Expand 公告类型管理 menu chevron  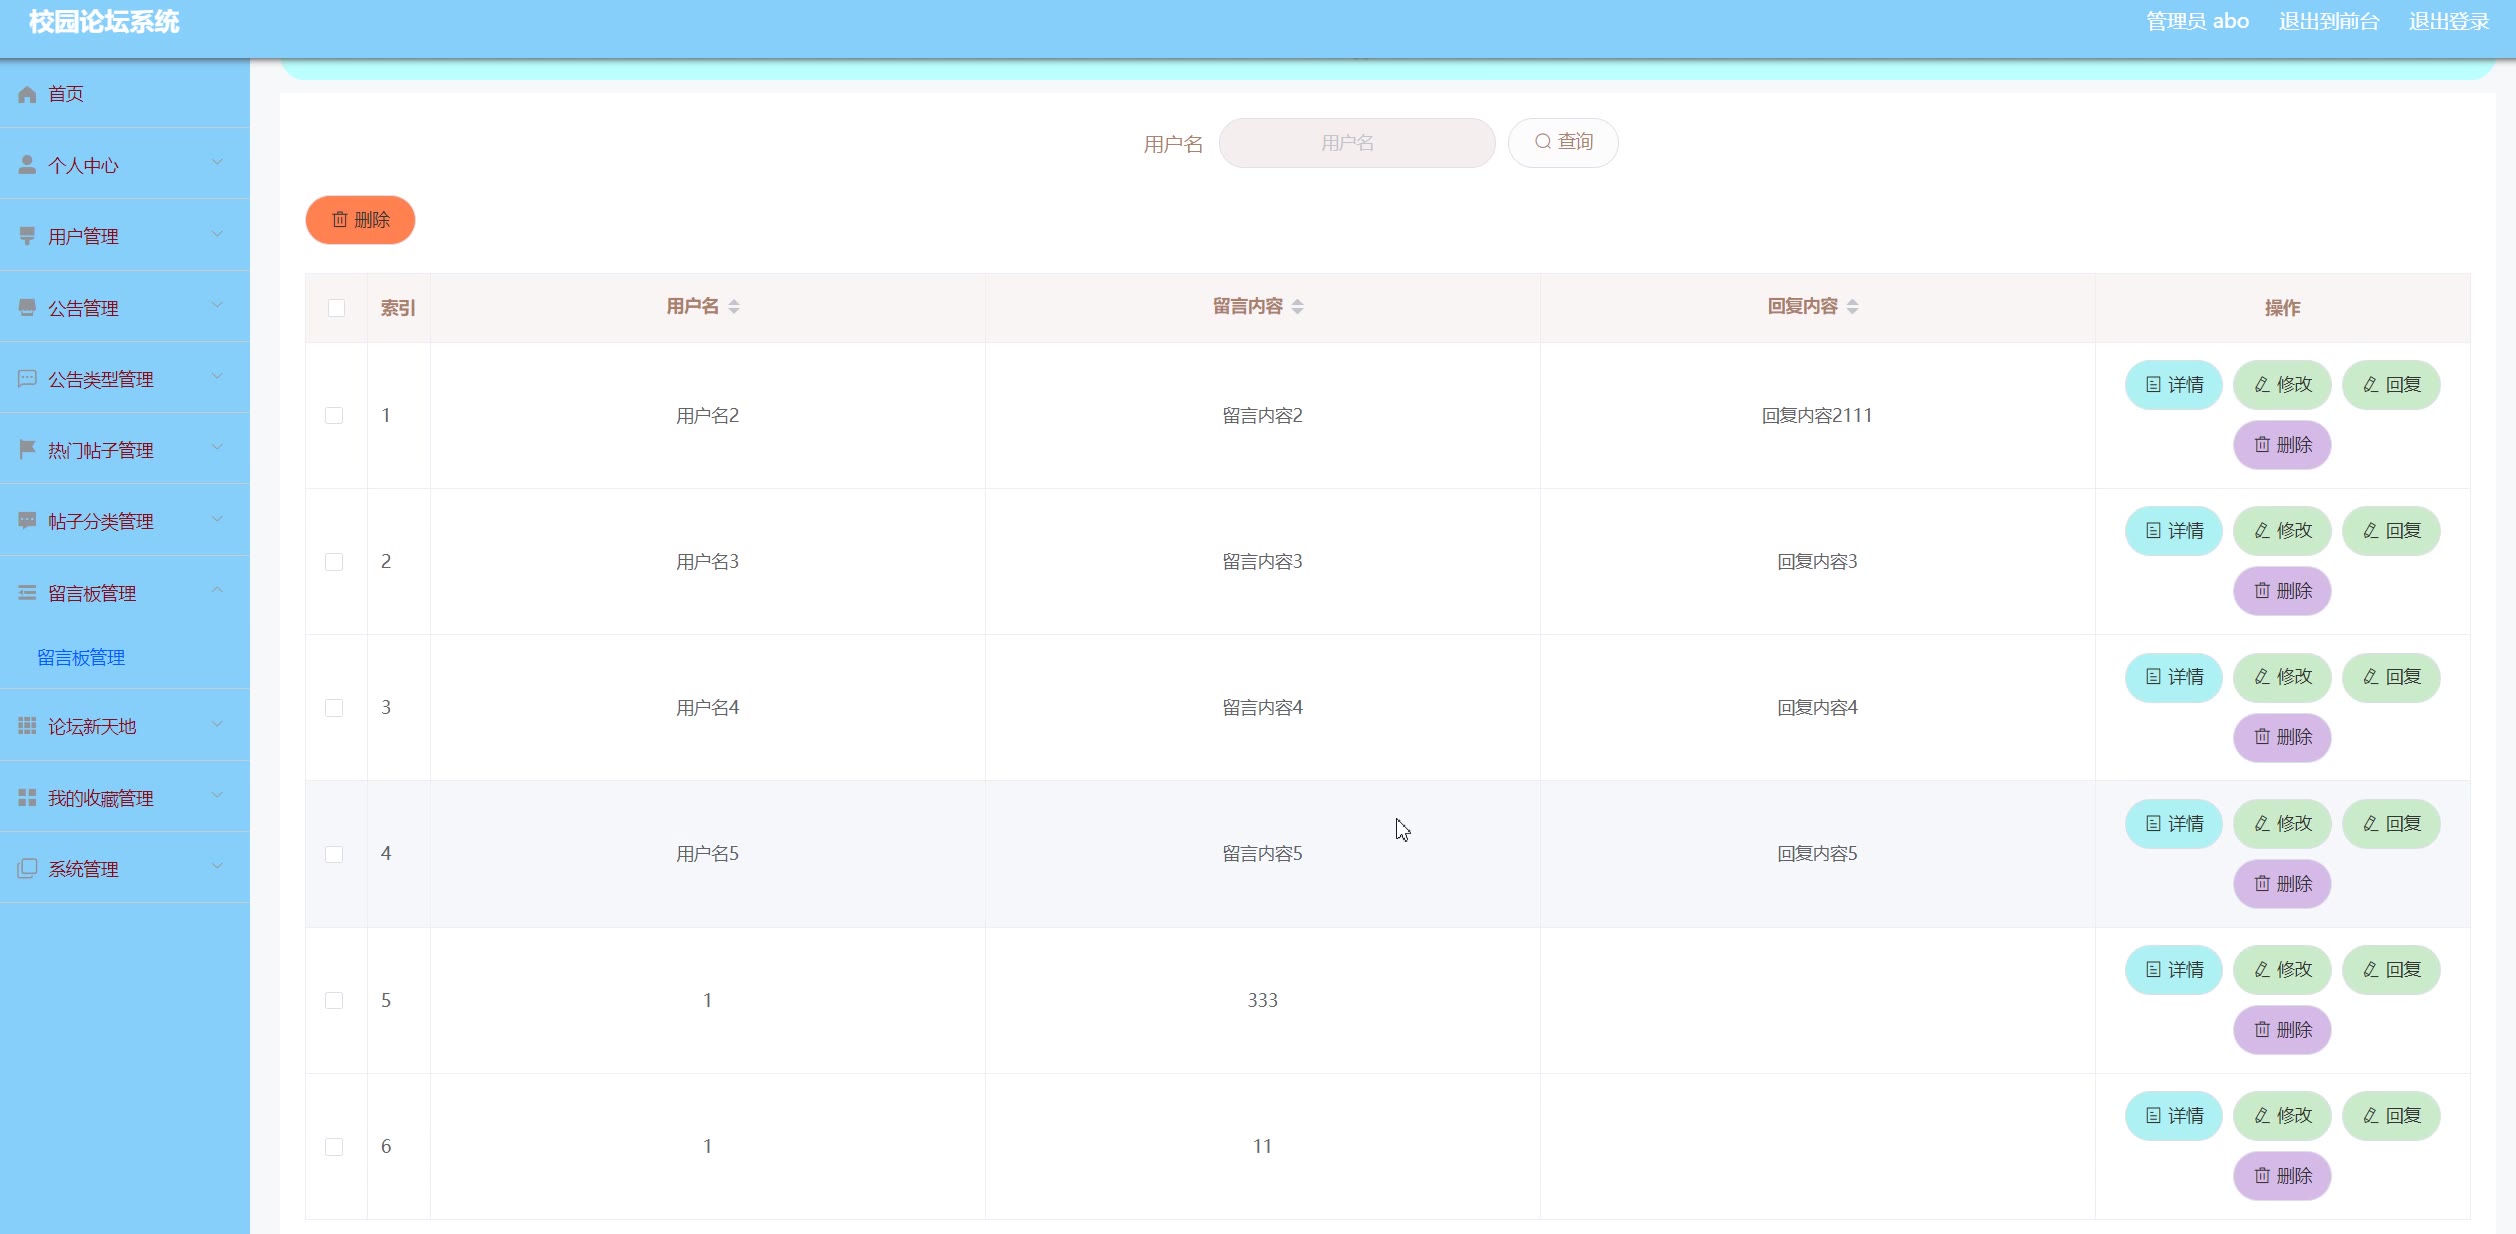pyautogui.click(x=217, y=377)
